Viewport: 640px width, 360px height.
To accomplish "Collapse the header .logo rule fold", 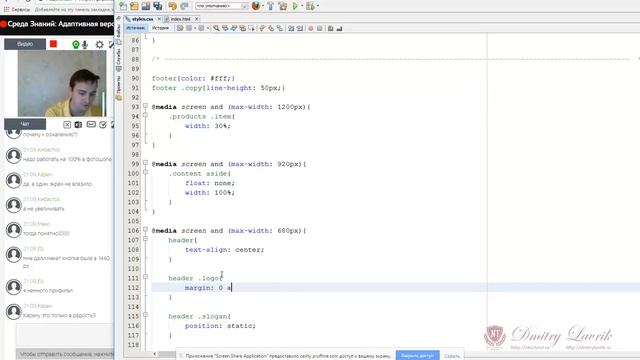I will coord(145,277).
